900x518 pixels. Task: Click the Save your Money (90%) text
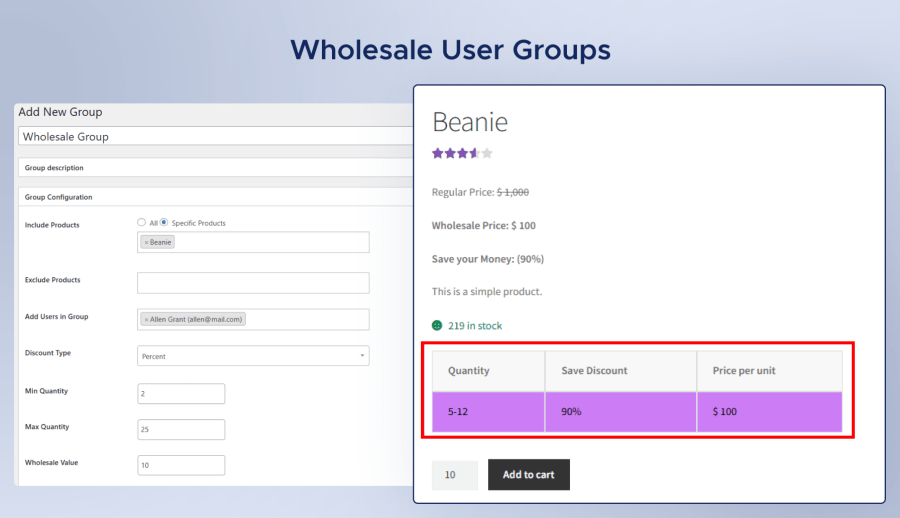[487, 259]
